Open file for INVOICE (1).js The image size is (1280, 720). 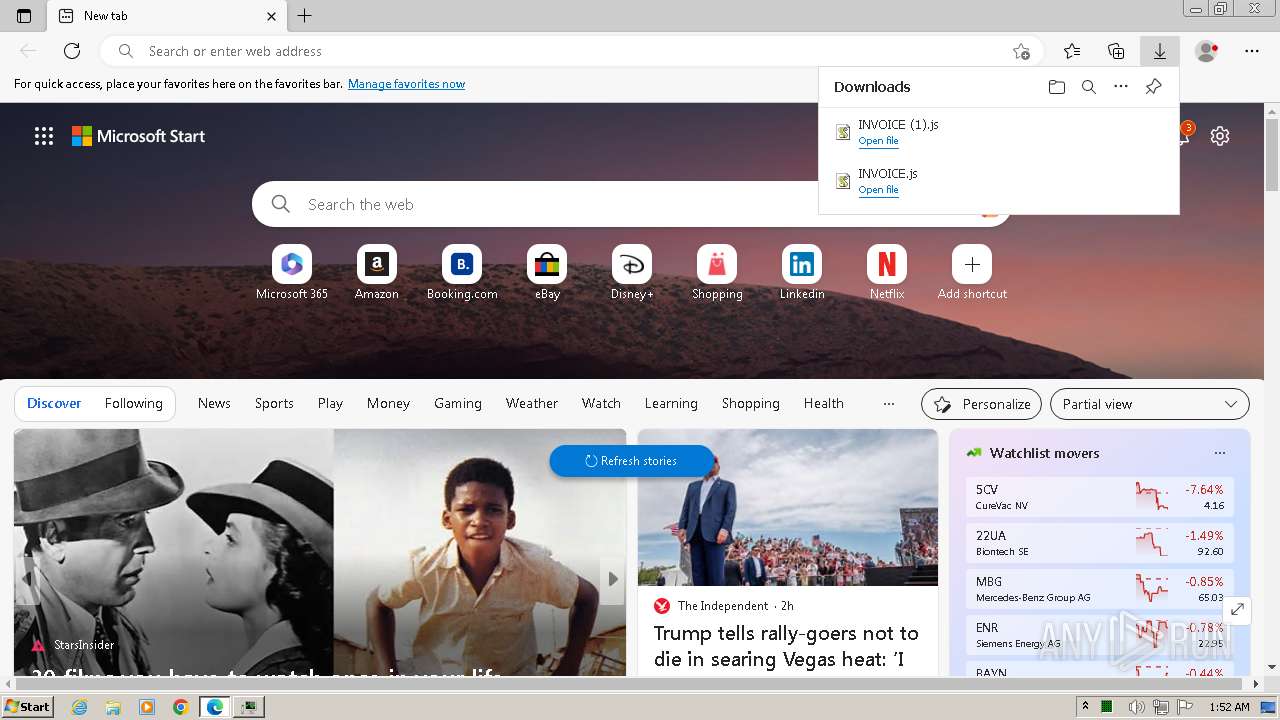coord(878,141)
